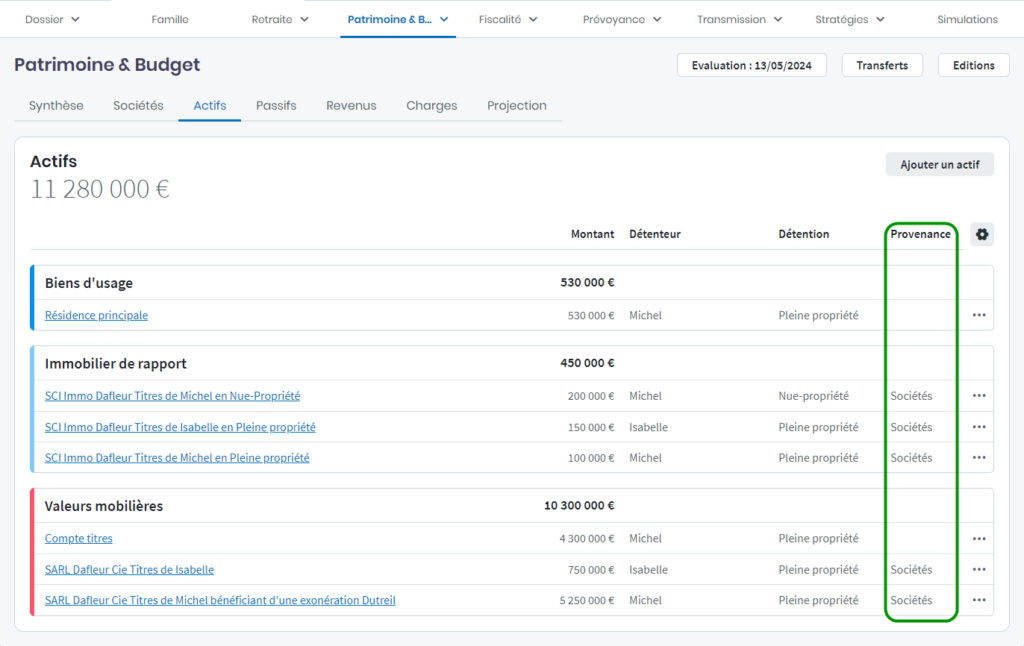Viewport: 1024px width, 646px height.
Task: Open the Résidence principale asset link
Action: tap(96, 316)
